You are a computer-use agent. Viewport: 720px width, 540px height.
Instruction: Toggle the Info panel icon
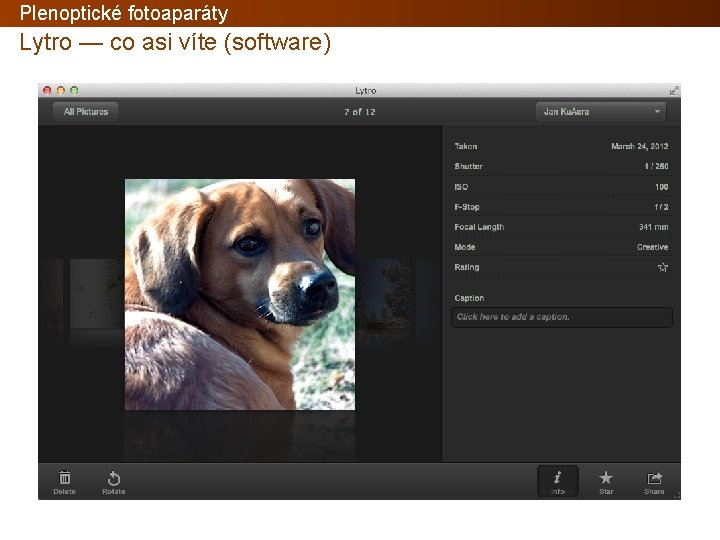pos(557,481)
